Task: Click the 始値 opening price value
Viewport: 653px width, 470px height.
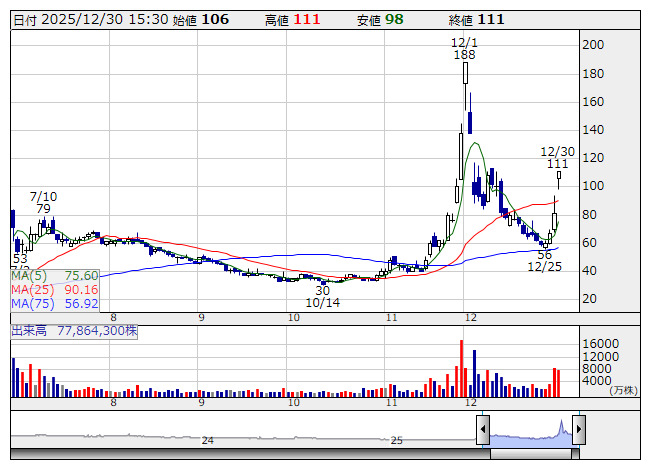Action: pyautogui.click(x=215, y=19)
